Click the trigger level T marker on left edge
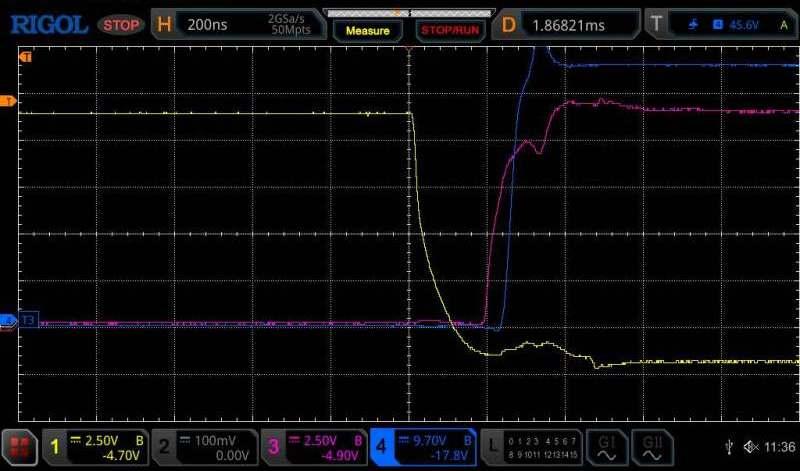800x471 pixels. pyautogui.click(x=8, y=101)
